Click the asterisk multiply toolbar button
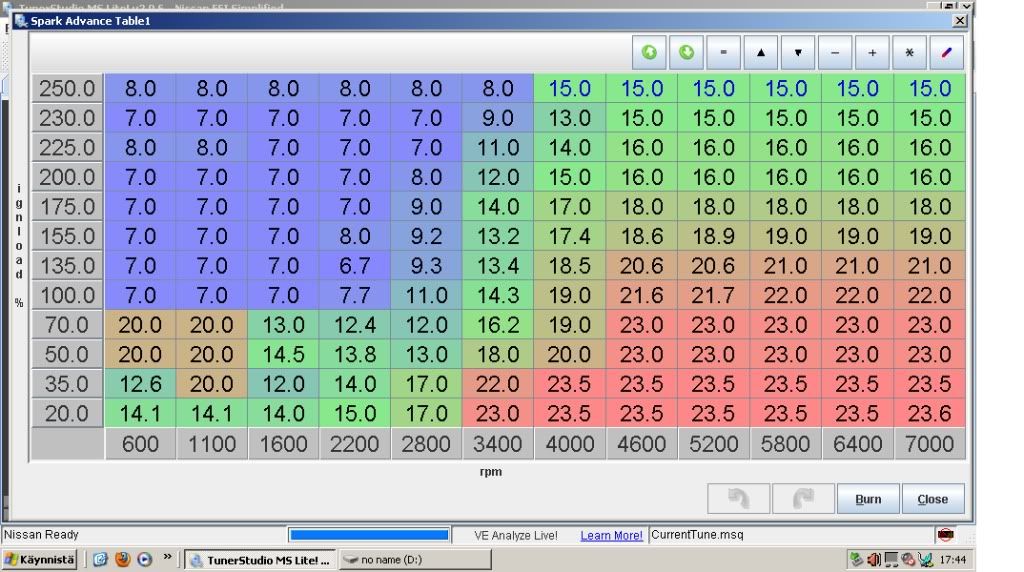The height and width of the screenshot is (572, 1024). 910,52
